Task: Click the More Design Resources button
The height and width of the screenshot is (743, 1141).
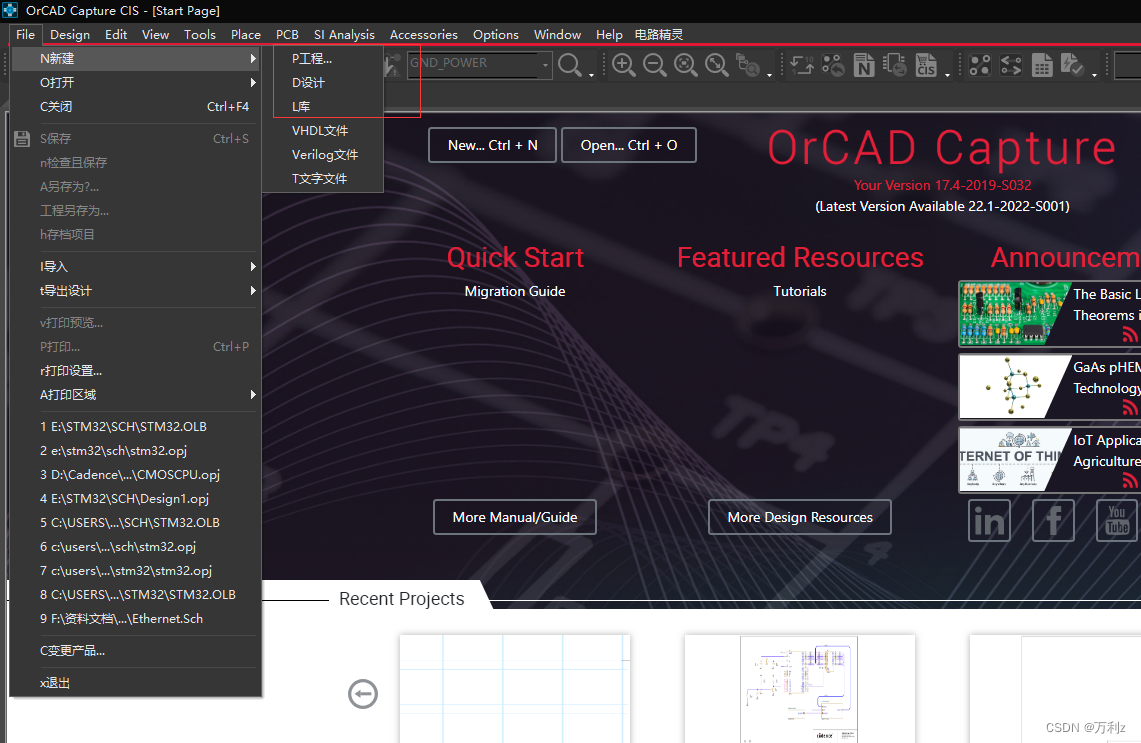Action: coord(799,517)
